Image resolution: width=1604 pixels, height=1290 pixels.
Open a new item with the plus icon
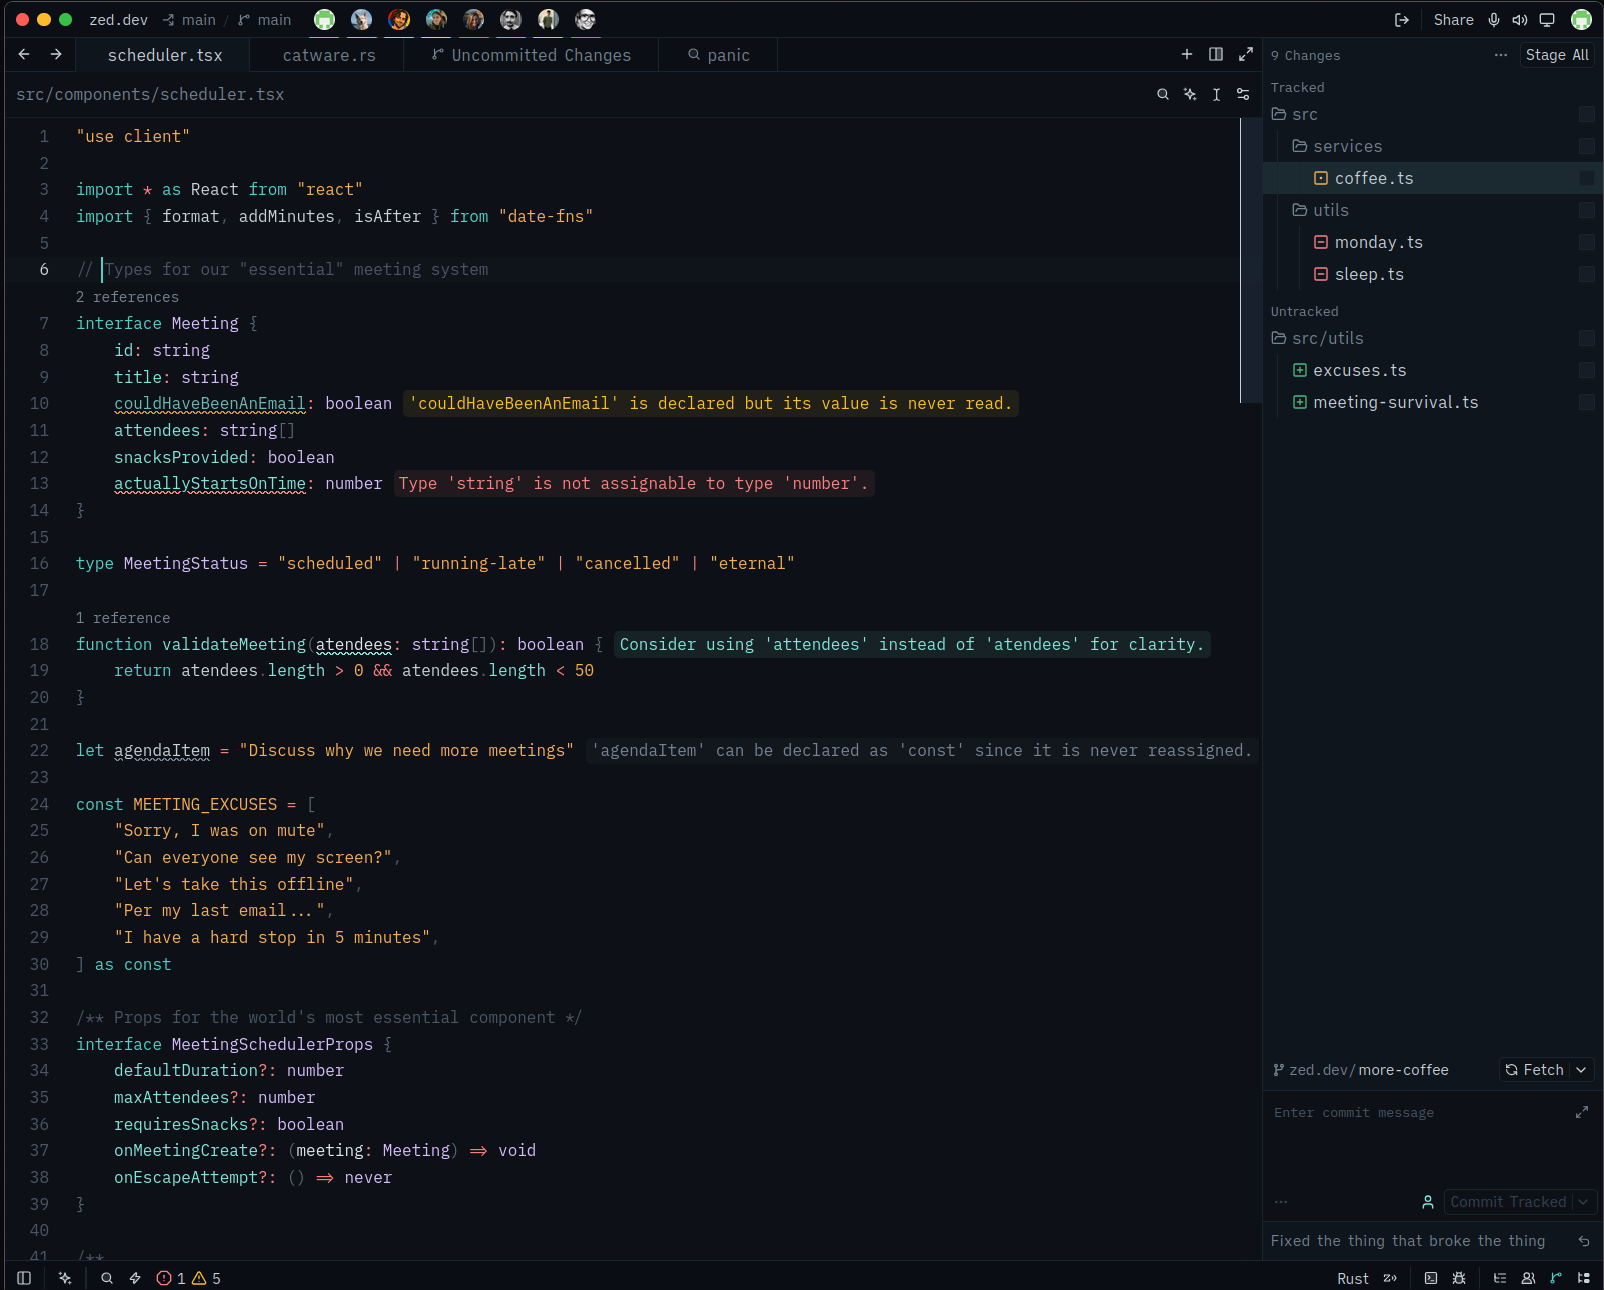[1187, 54]
